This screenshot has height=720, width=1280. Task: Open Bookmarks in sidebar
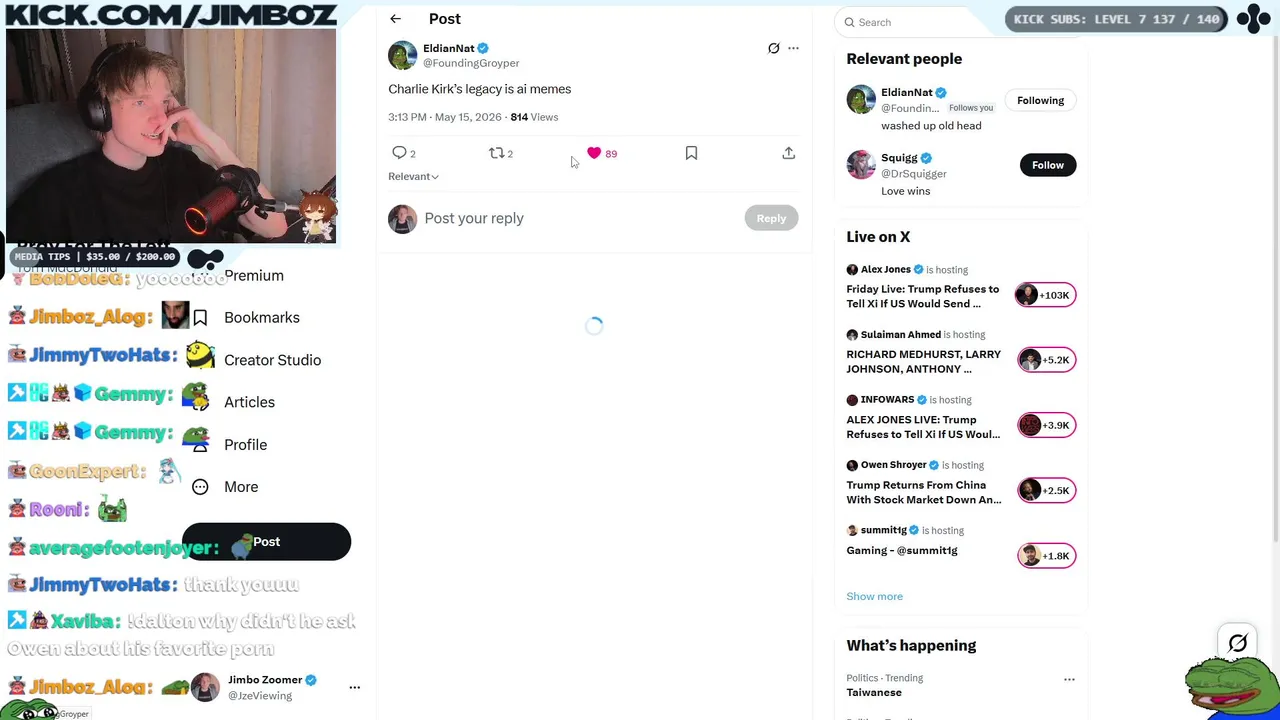point(261,317)
